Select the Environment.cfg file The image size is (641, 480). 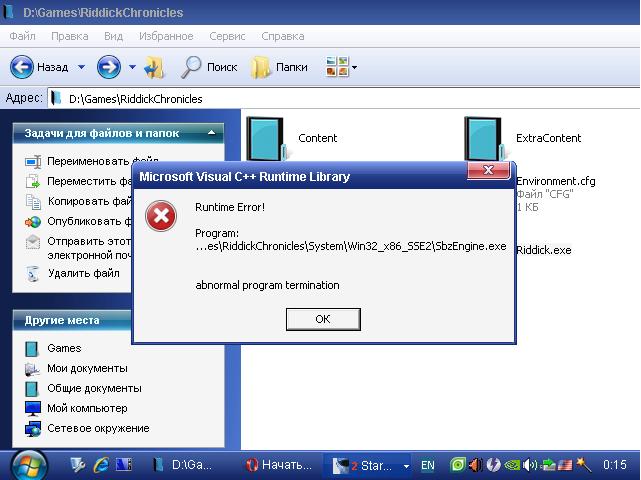tap(556, 193)
